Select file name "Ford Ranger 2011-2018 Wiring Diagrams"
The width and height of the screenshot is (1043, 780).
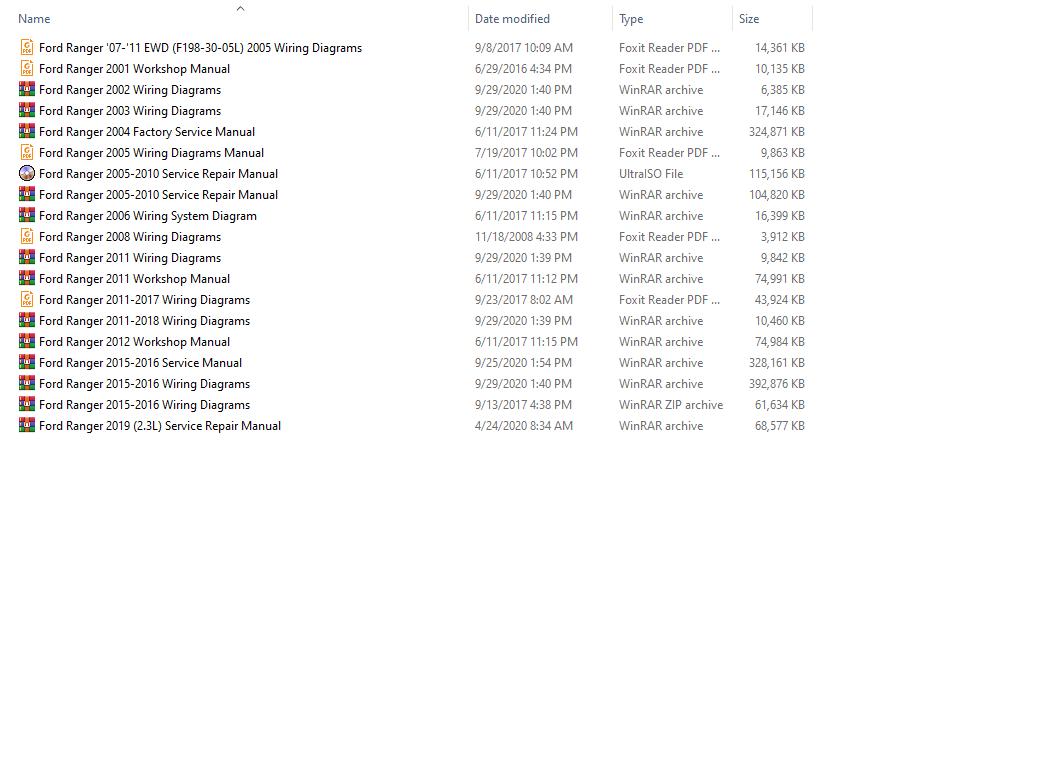pyautogui.click(x=144, y=321)
